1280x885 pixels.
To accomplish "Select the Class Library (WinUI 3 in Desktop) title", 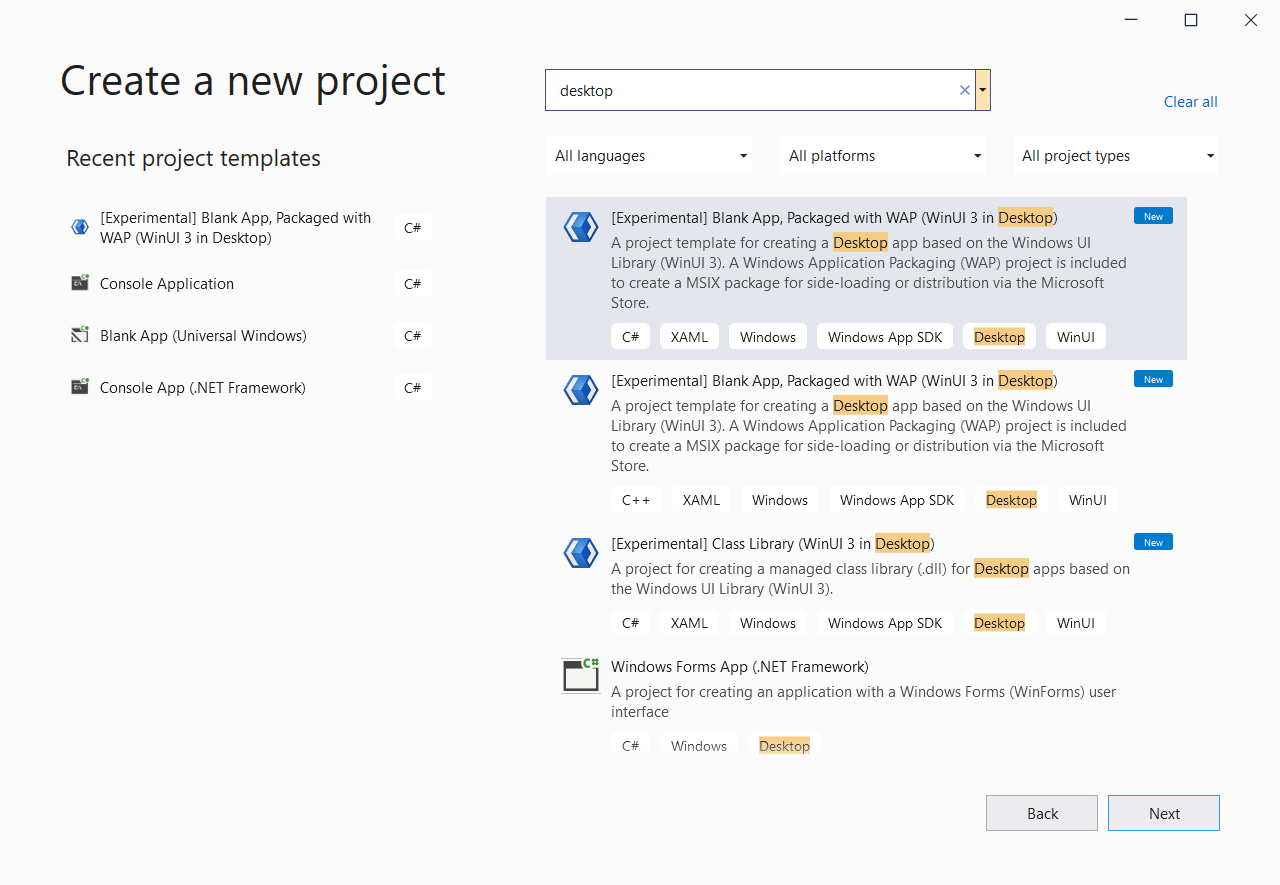I will pos(772,544).
